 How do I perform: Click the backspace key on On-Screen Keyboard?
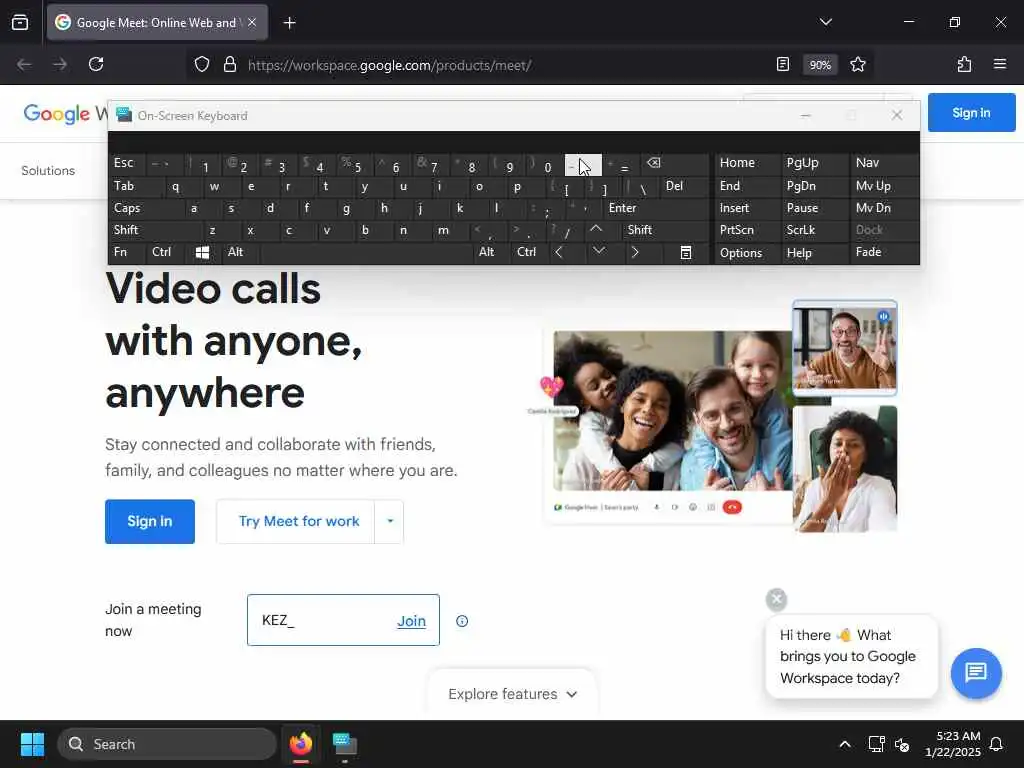653,163
